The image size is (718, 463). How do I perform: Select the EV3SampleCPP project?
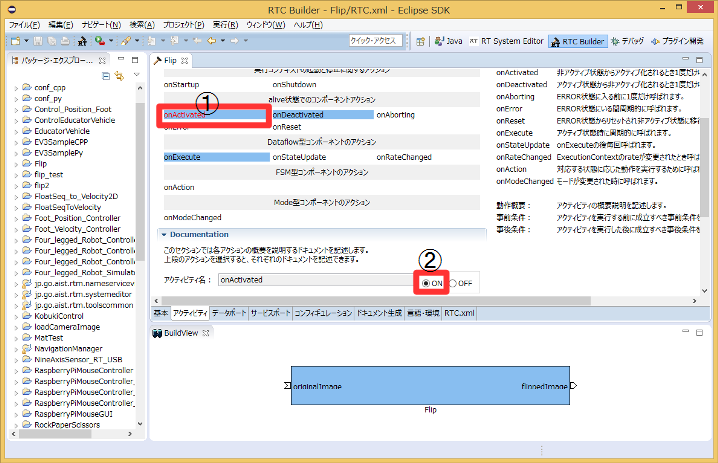(x=61, y=142)
